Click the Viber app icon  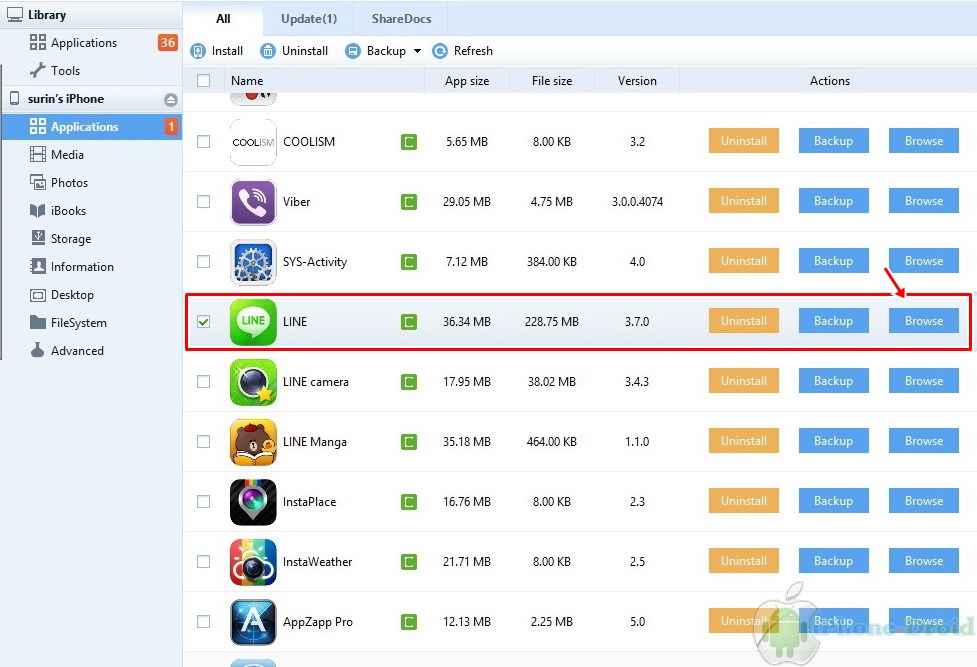[253, 202]
